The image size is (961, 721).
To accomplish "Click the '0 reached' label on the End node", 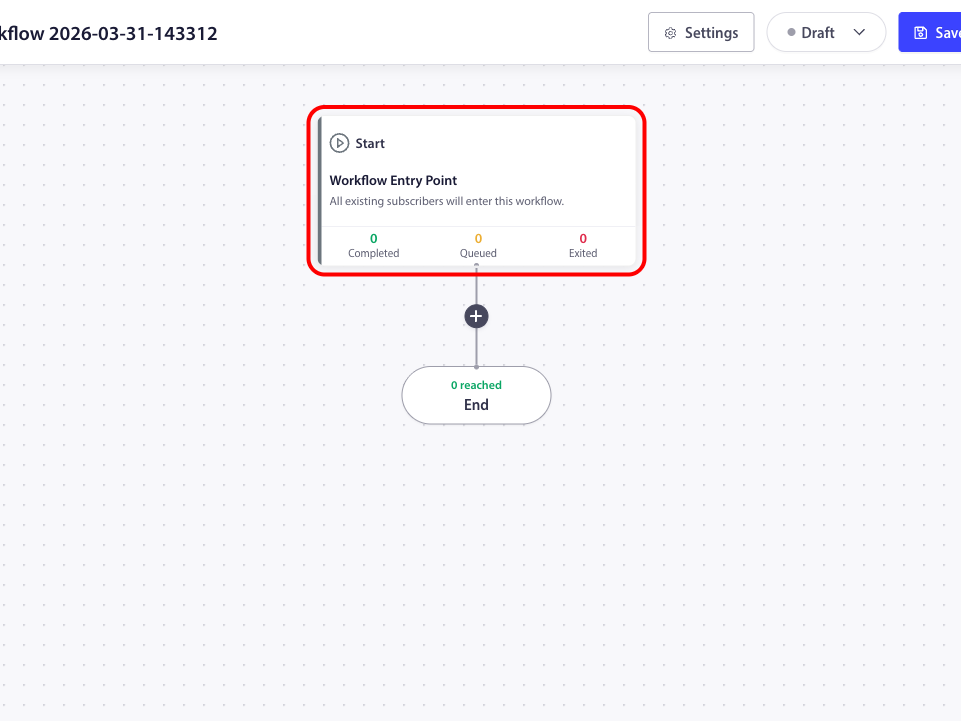I will [x=476, y=385].
